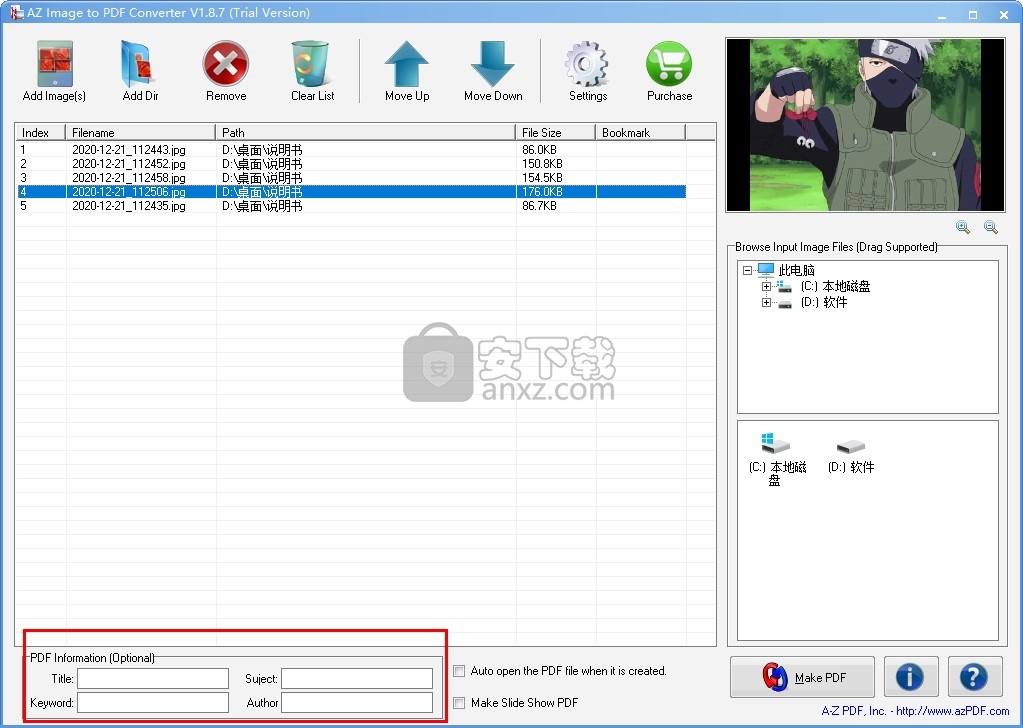Click the Path column header
The height and width of the screenshot is (728, 1023).
coord(365,132)
